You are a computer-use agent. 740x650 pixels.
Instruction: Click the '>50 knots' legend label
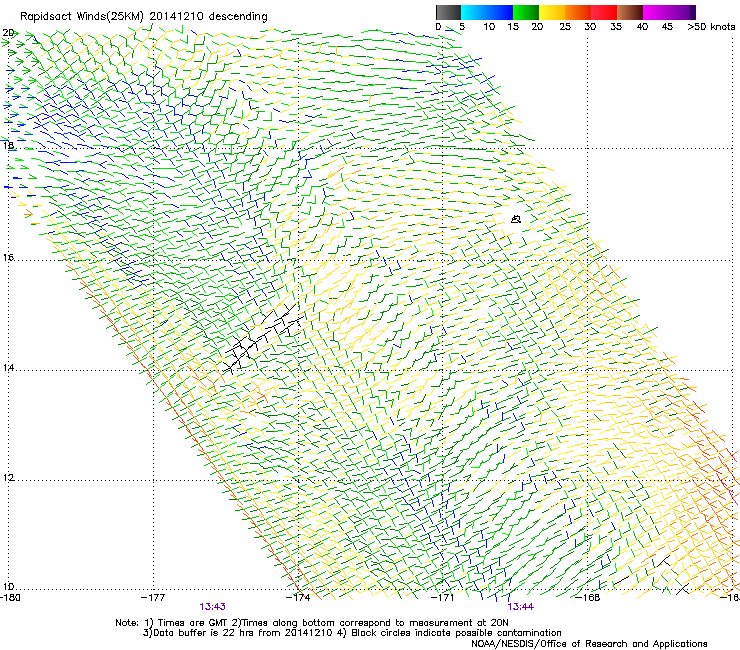(711, 27)
